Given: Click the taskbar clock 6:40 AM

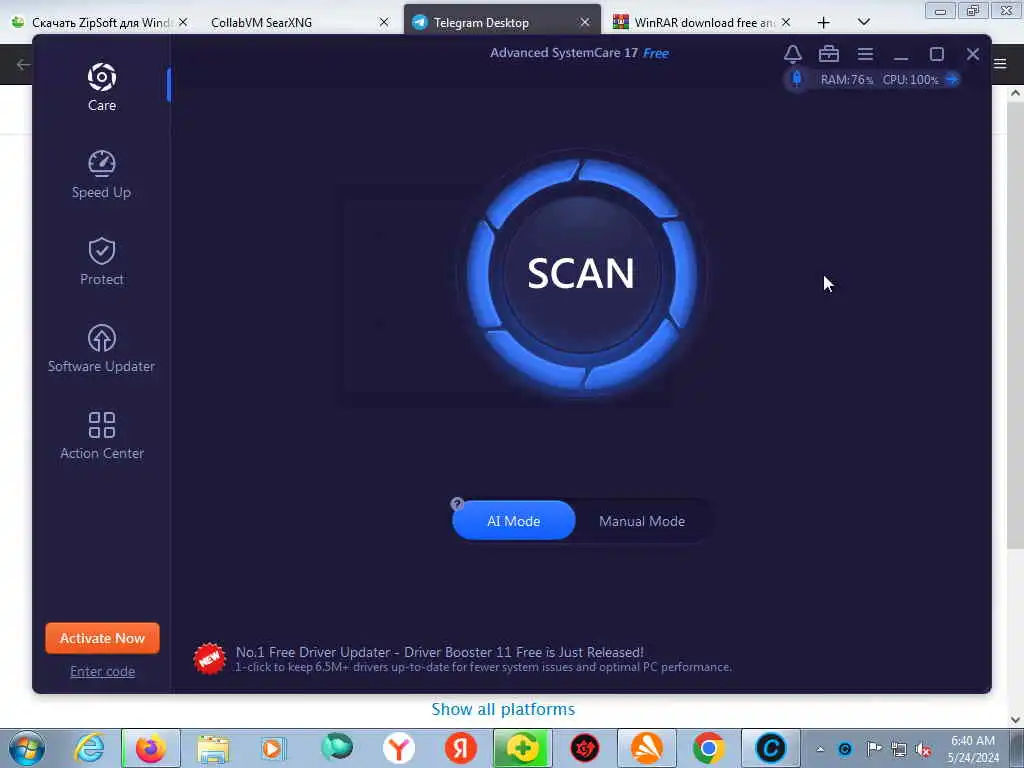Looking at the screenshot, I should coord(973,749).
